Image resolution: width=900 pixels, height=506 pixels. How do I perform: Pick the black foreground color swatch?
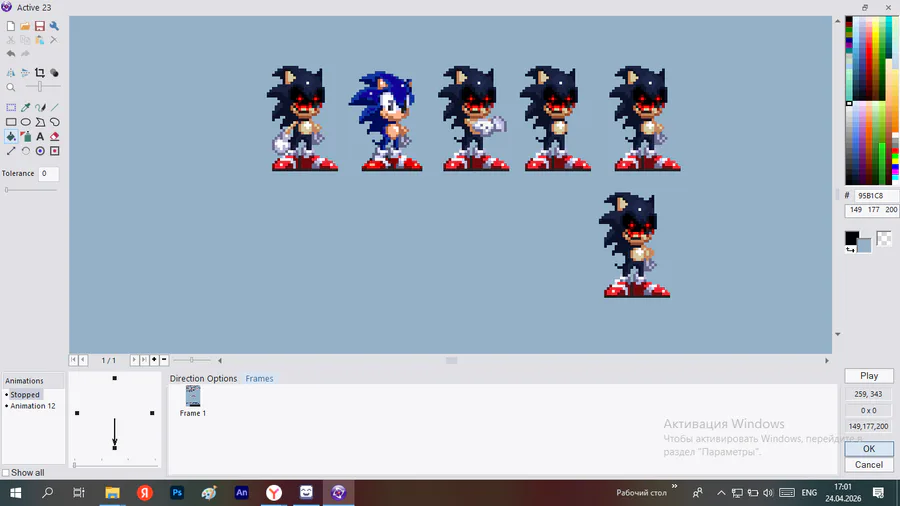(852, 238)
